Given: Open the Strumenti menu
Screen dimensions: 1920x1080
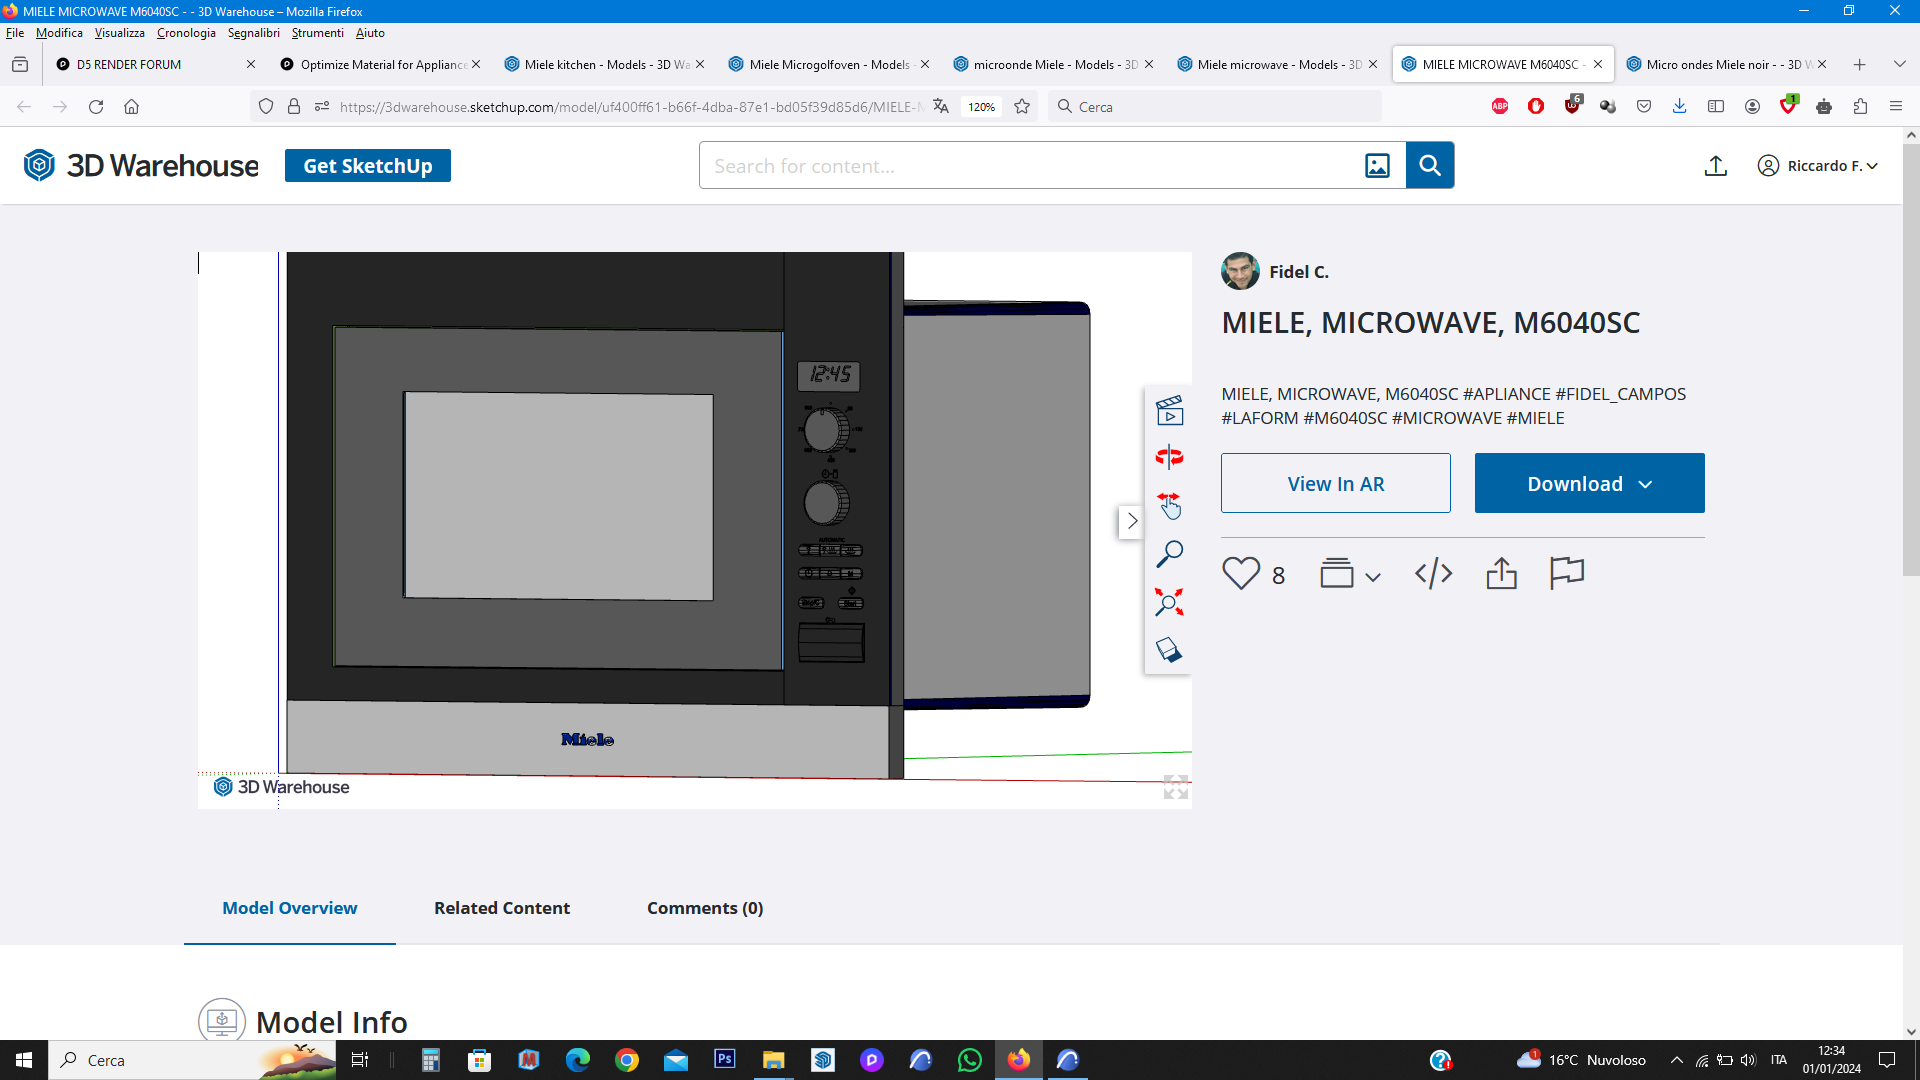Looking at the screenshot, I should [x=317, y=33].
